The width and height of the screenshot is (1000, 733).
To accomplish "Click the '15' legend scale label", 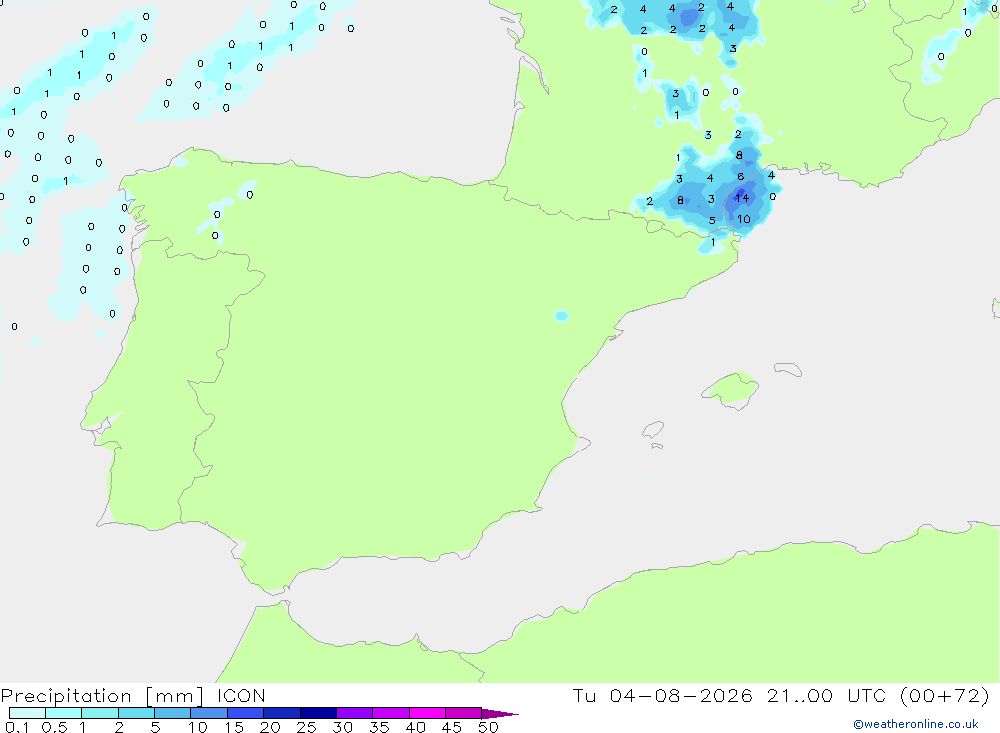I will (235, 727).
